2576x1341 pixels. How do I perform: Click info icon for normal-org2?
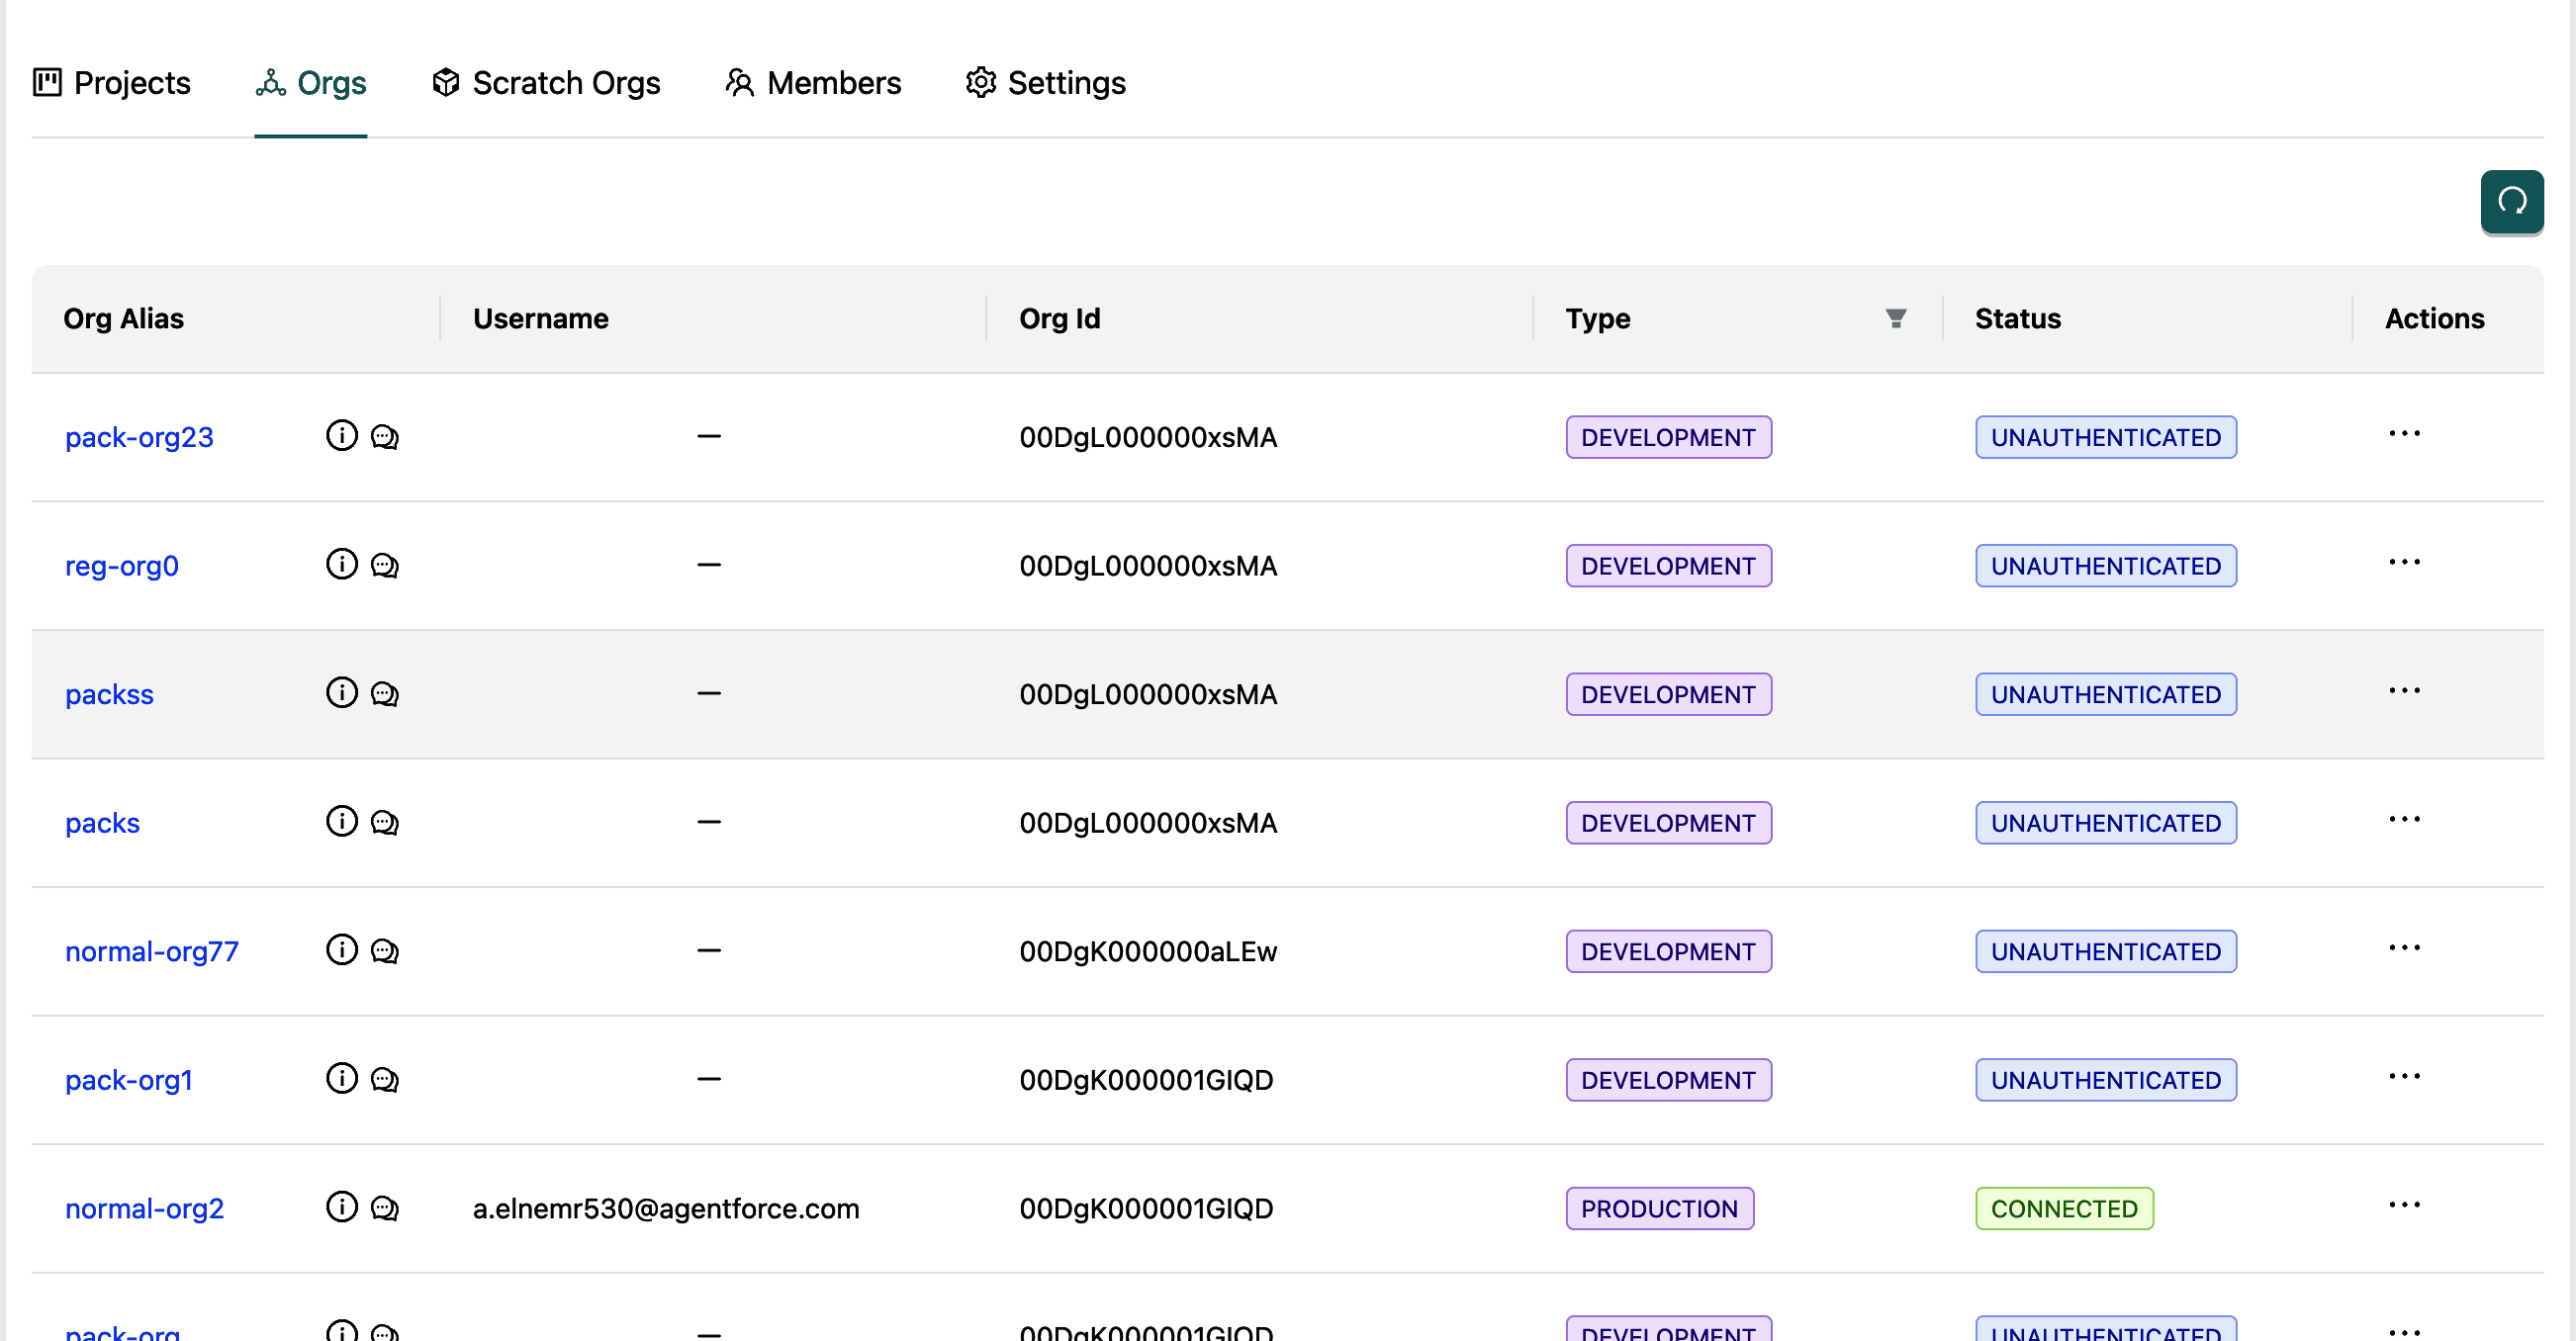tap(341, 1207)
